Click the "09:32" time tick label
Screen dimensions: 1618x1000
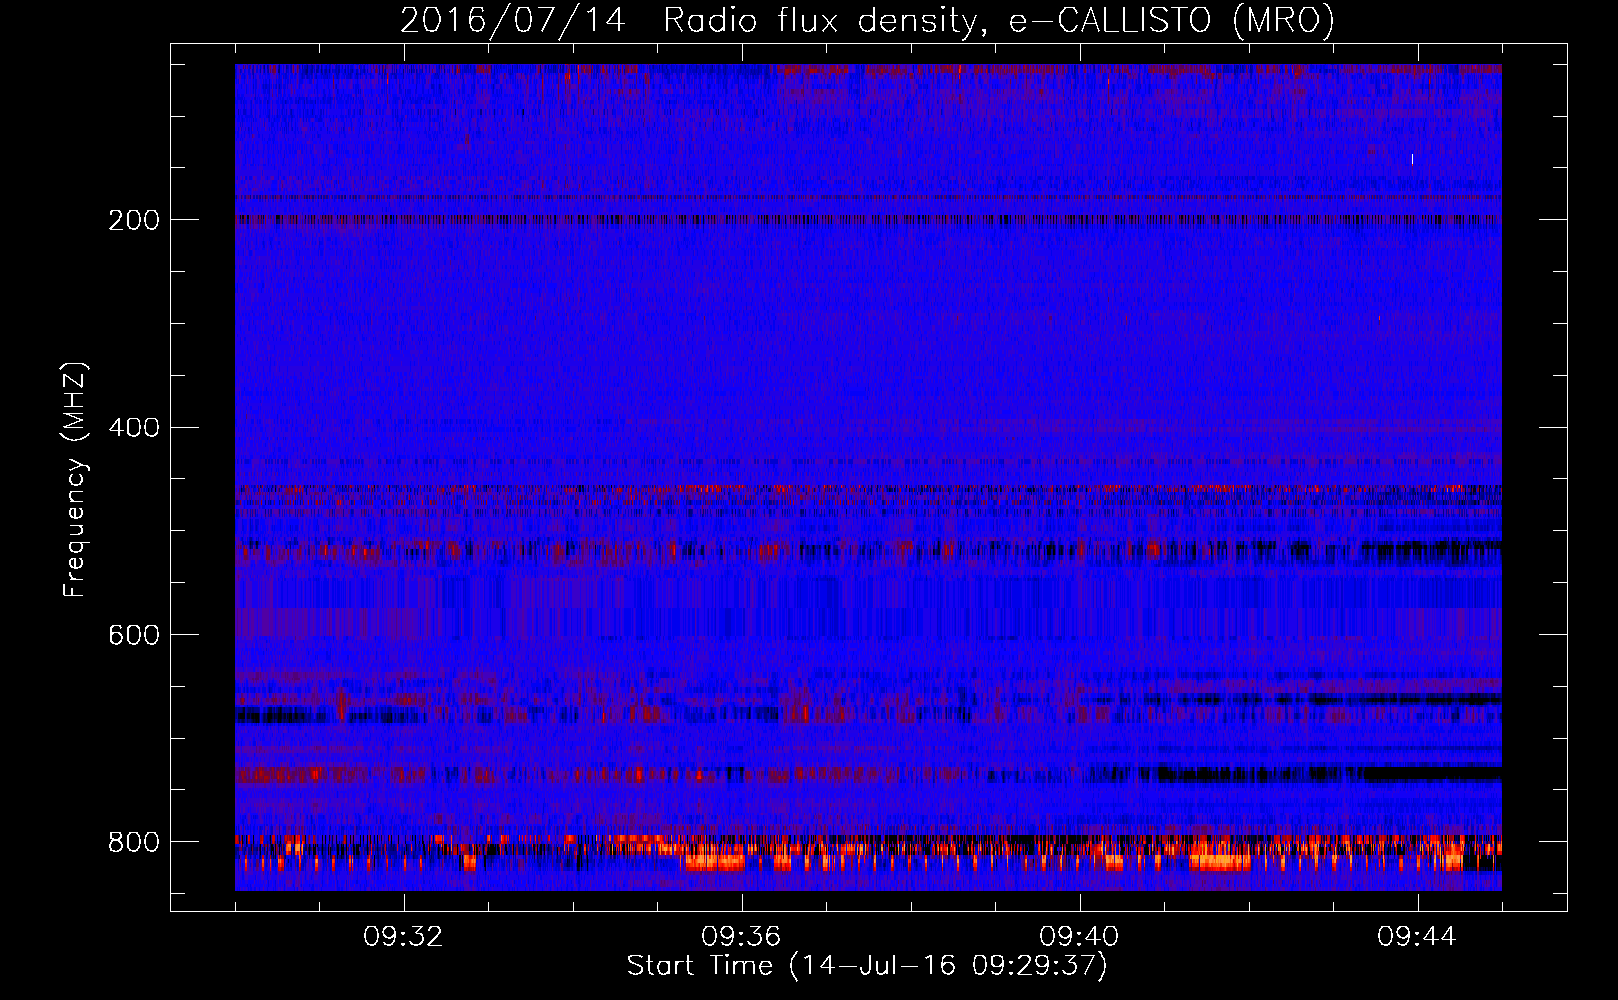pyautogui.click(x=403, y=937)
